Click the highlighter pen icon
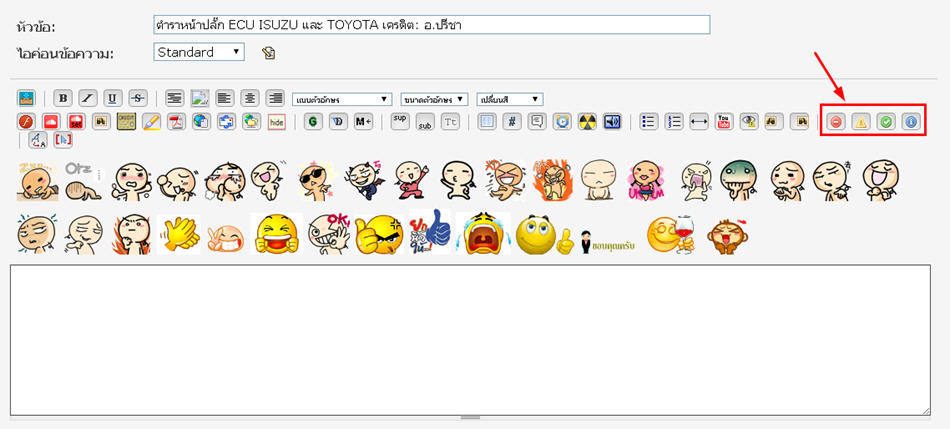This screenshot has width=950, height=429. (x=151, y=122)
